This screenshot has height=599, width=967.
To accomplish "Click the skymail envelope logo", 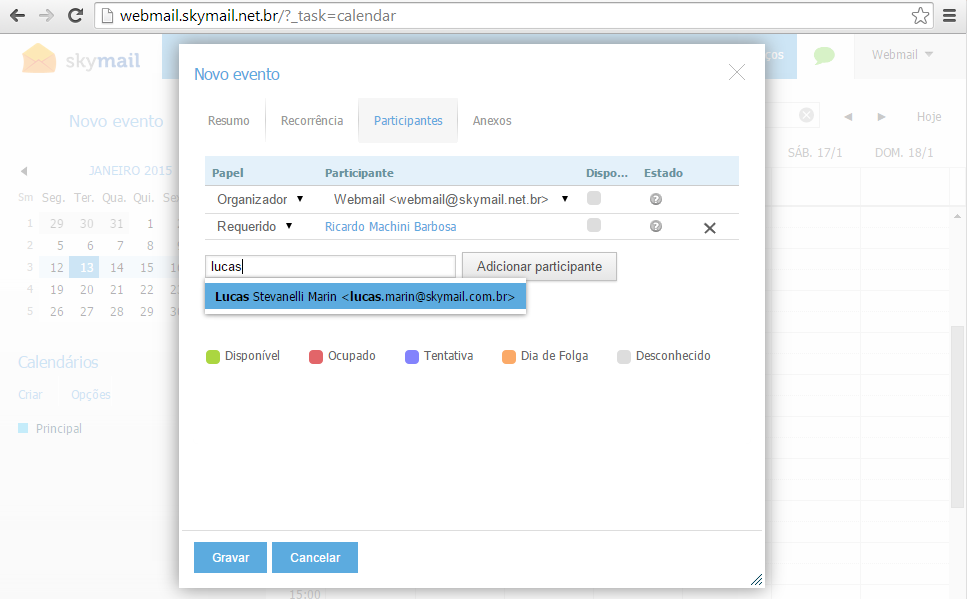I will pyautogui.click(x=39, y=59).
